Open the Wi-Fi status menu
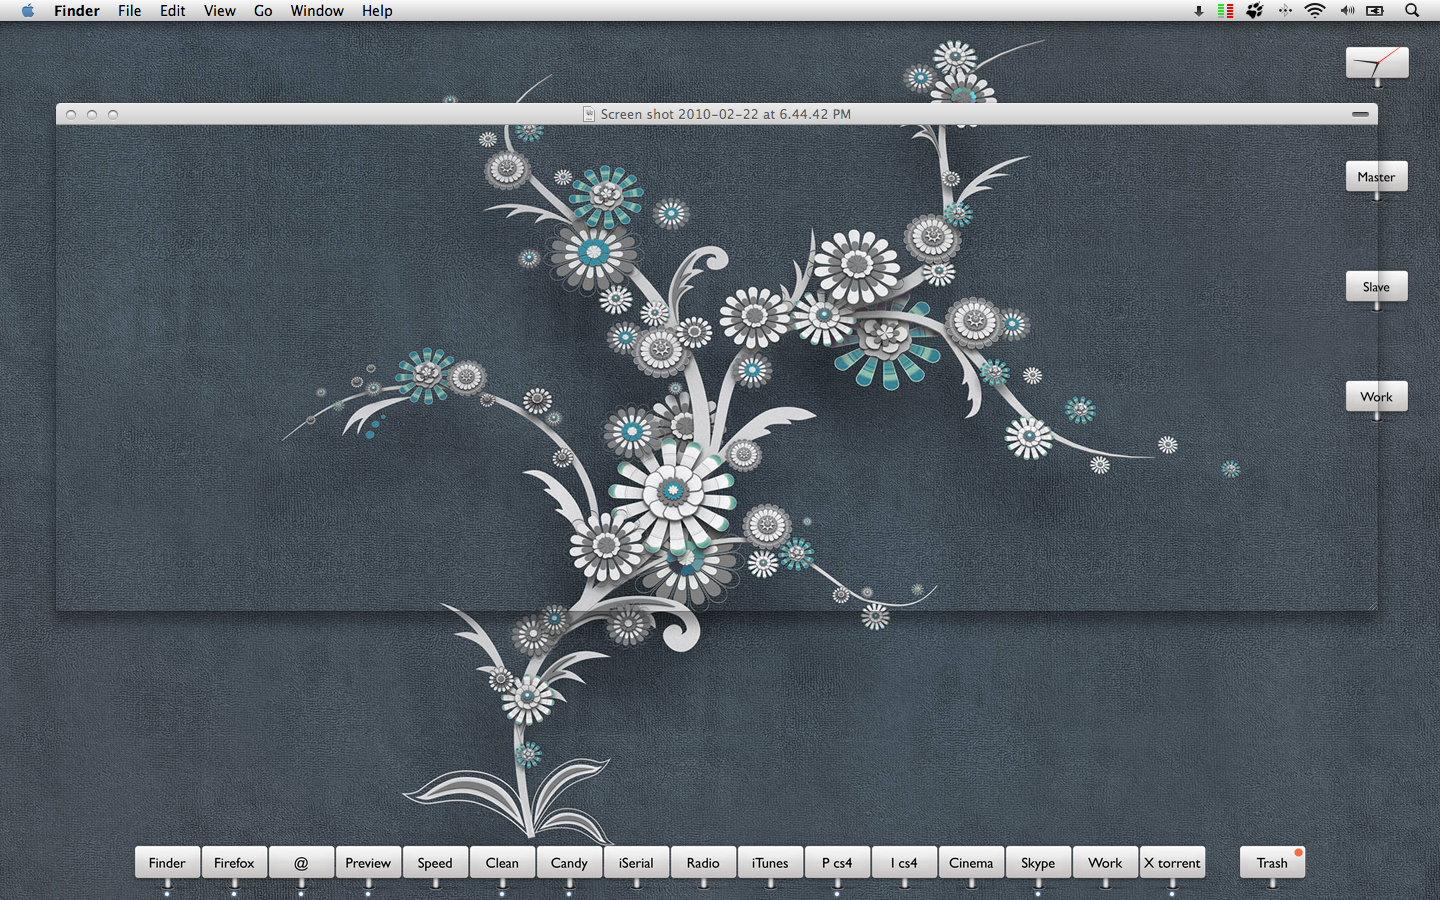The height and width of the screenshot is (900, 1440). 1315,11
